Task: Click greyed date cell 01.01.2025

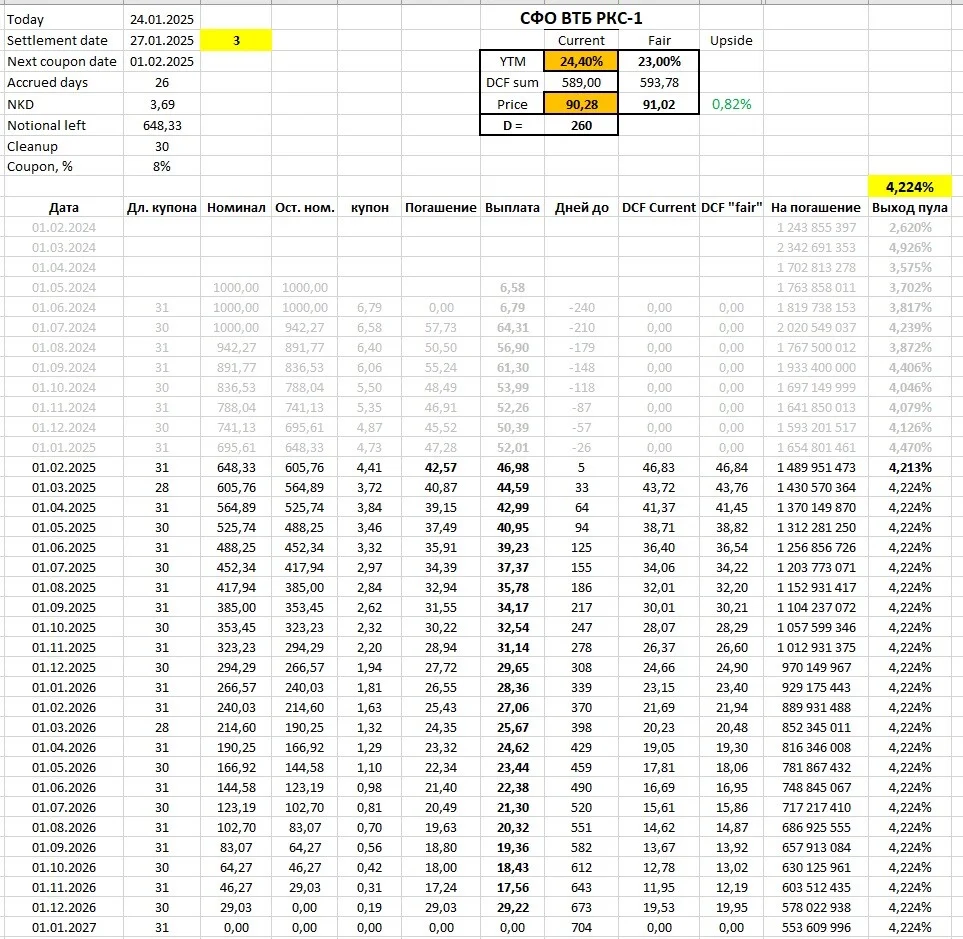Action: [64, 447]
